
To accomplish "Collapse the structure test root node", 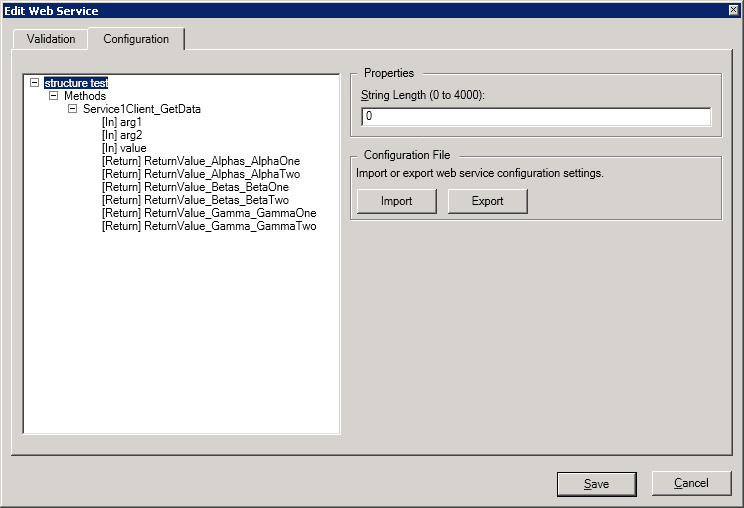I will pyautogui.click(x=35, y=83).
